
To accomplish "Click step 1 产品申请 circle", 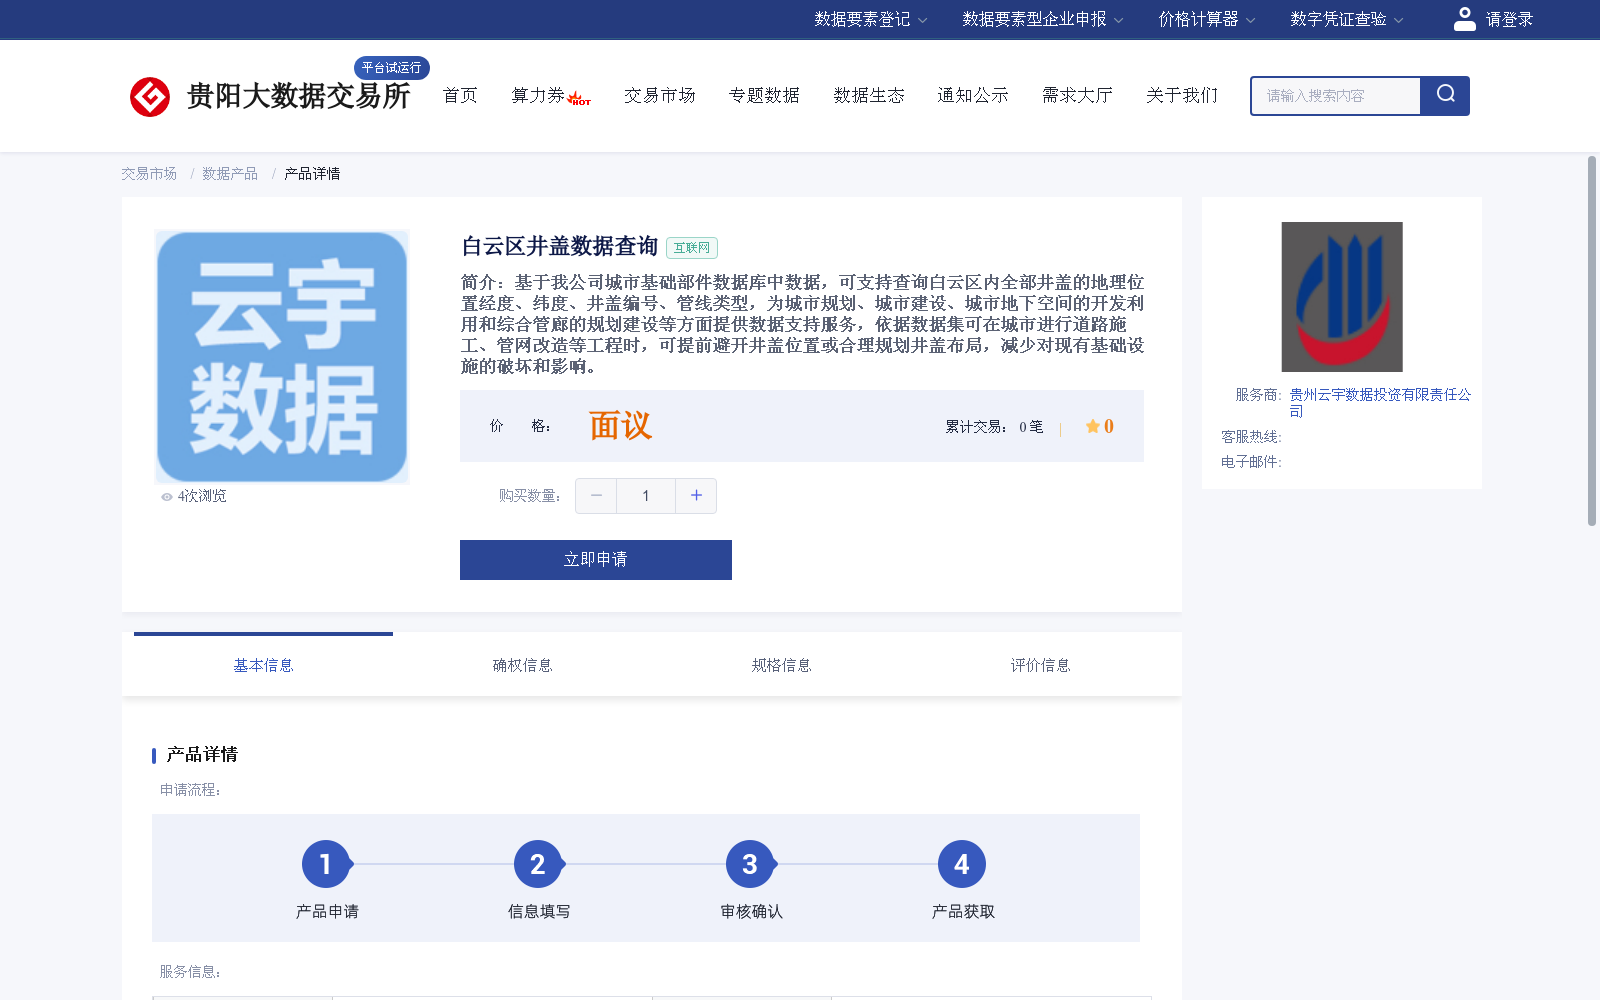I will [326, 864].
